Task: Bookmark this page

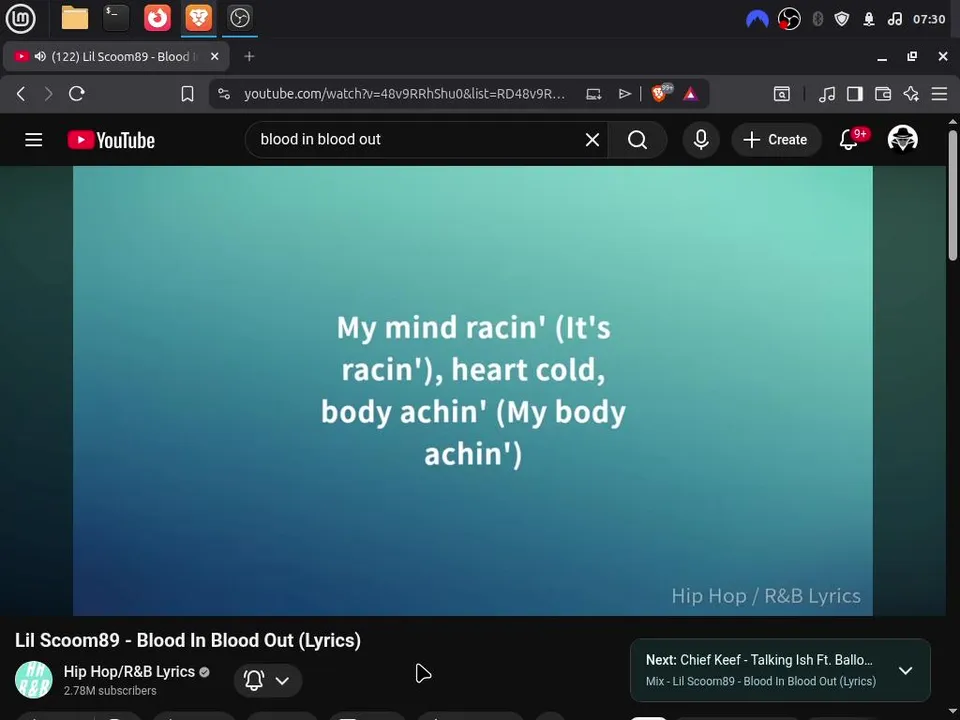Action: pos(187,94)
